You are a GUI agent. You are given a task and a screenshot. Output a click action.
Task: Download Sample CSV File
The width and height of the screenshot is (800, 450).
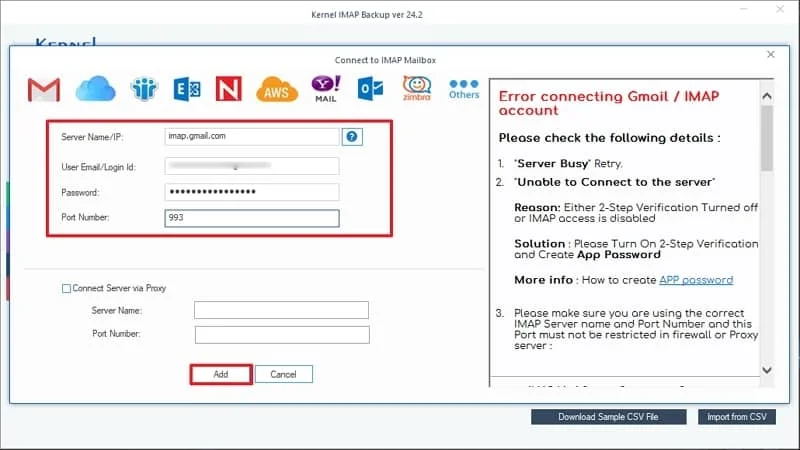pyautogui.click(x=608, y=417)
